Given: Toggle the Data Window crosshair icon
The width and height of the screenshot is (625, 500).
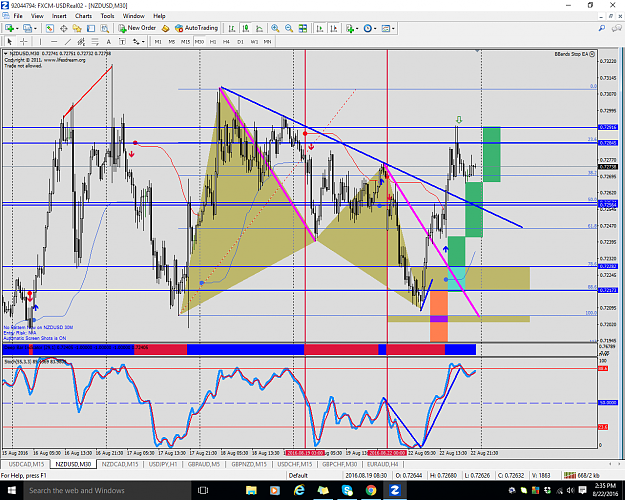Looking at the screenshot, I should pos(63,28).
